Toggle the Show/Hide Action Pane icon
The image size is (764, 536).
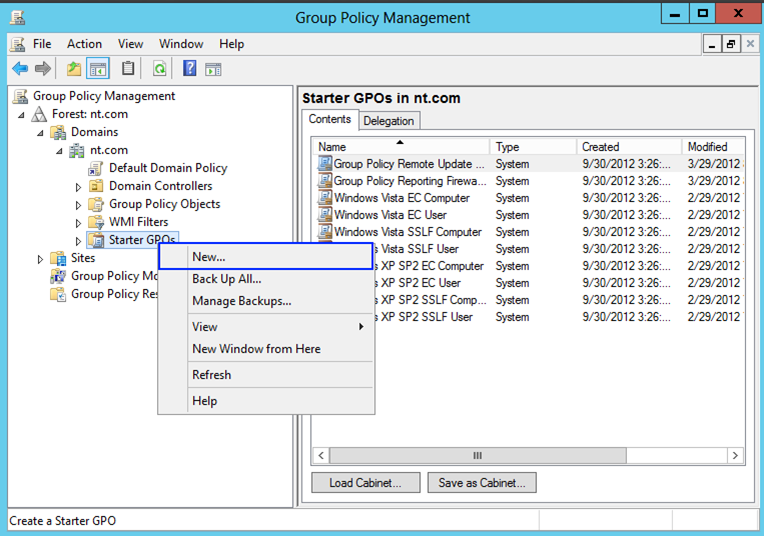pyautogui.click(x=213, y=69)
